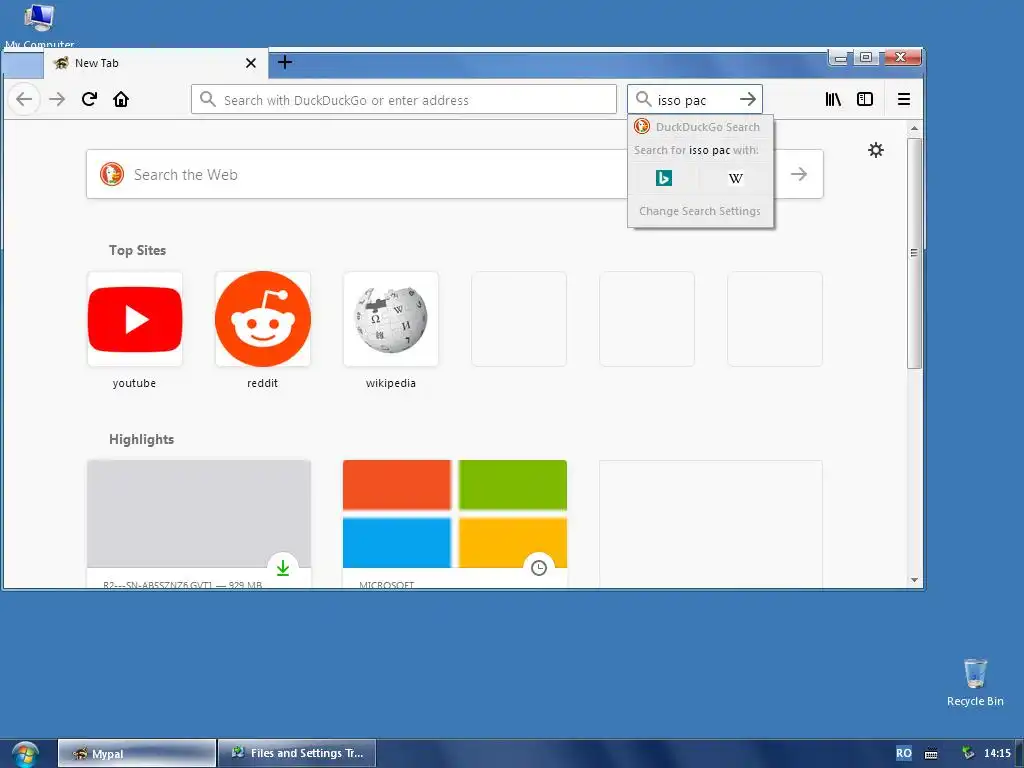1024x768 pixels.
Task: Open the Microsoft highlight card
Action: (x=455, y=524)
